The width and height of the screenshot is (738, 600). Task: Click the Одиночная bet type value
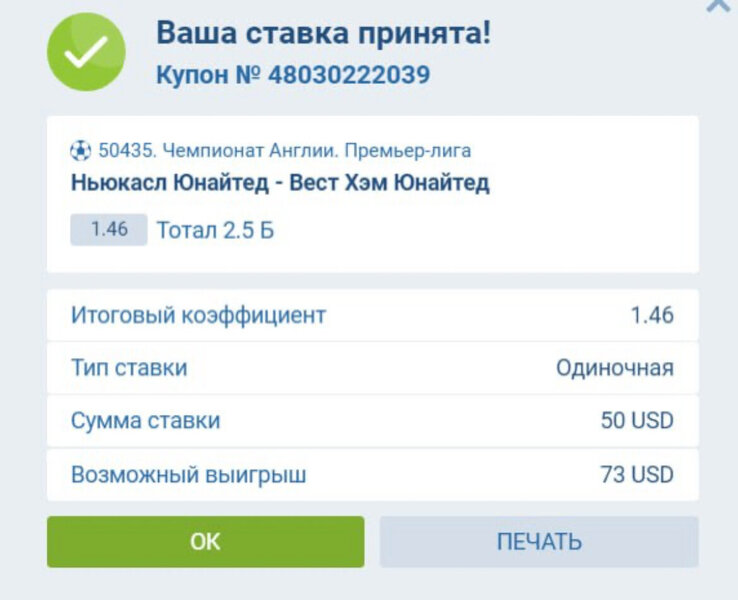coord(614,368)
